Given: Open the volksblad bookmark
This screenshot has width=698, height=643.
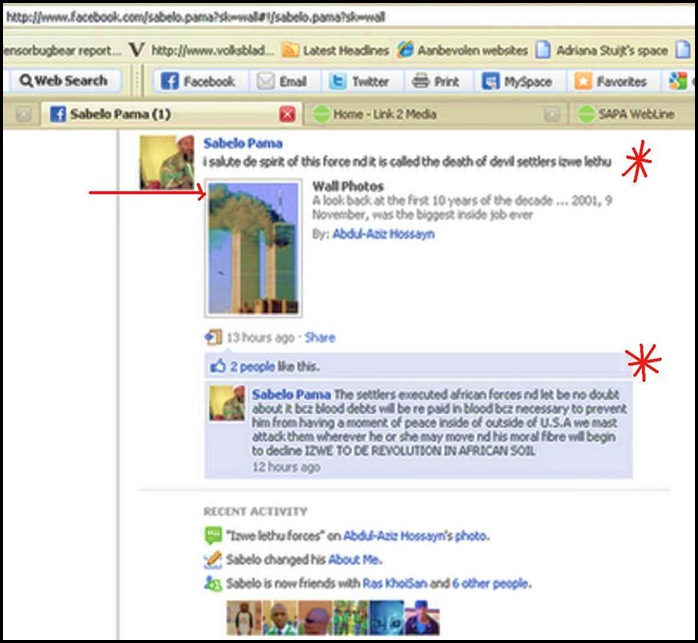Looking at the screenshot, I should 202,50.
